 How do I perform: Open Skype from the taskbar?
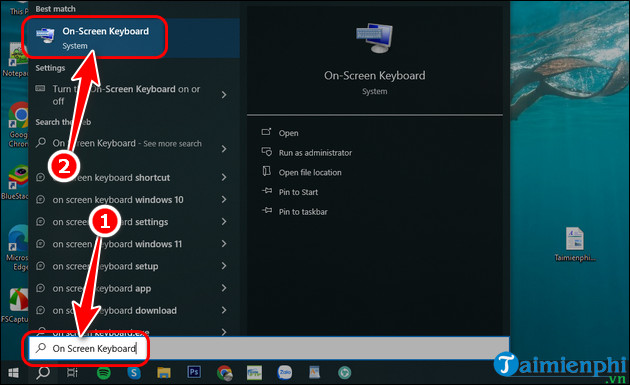point(134,373)
